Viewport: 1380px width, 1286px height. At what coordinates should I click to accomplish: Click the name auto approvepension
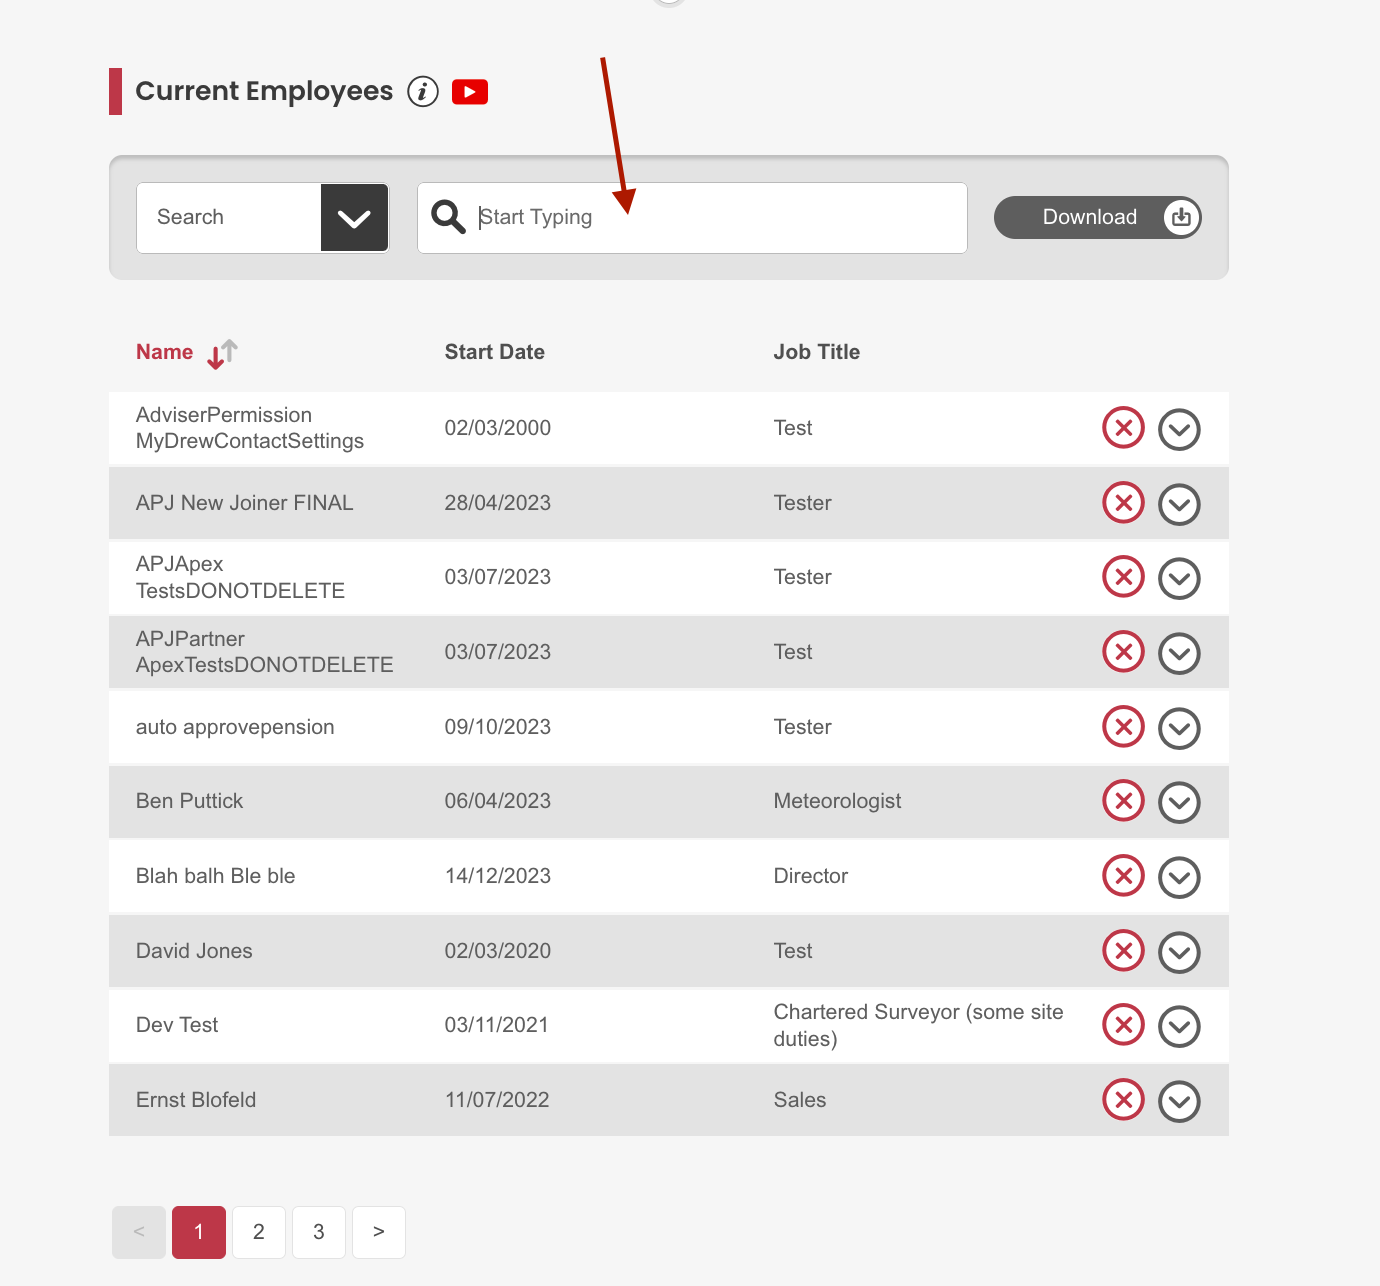coord(235,727)
